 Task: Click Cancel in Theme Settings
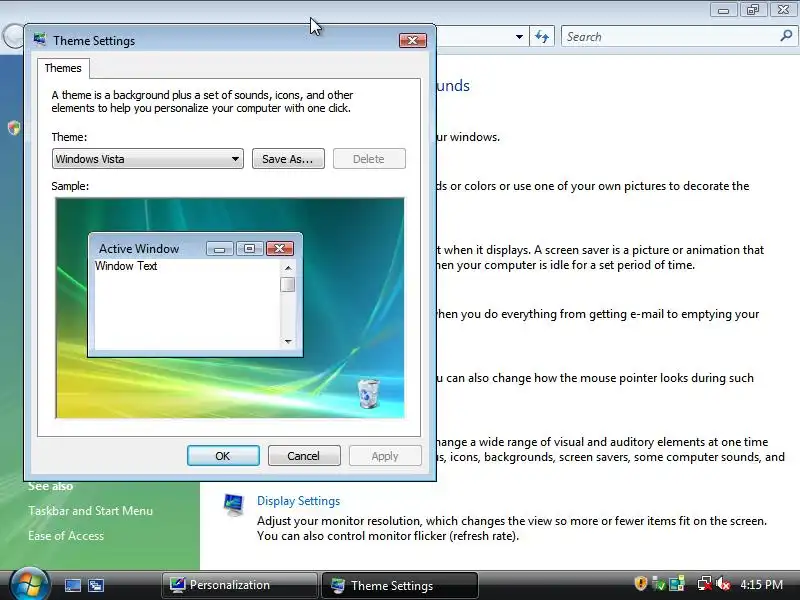click(304, 456)
